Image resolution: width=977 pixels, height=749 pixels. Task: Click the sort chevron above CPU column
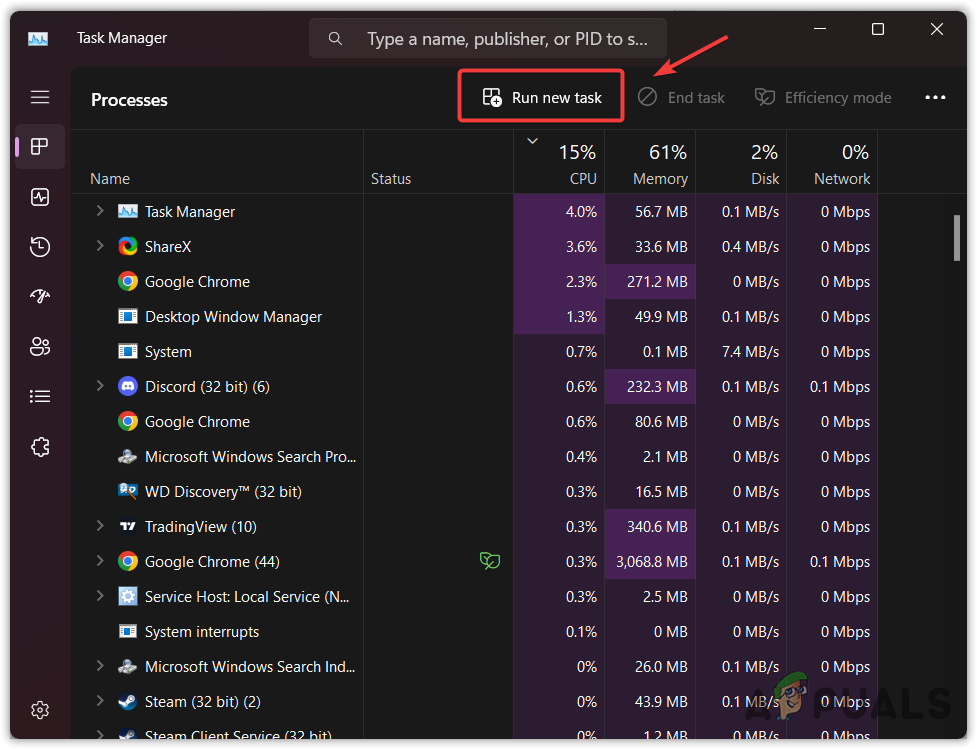pyautogui.click(x=533, y=141)
